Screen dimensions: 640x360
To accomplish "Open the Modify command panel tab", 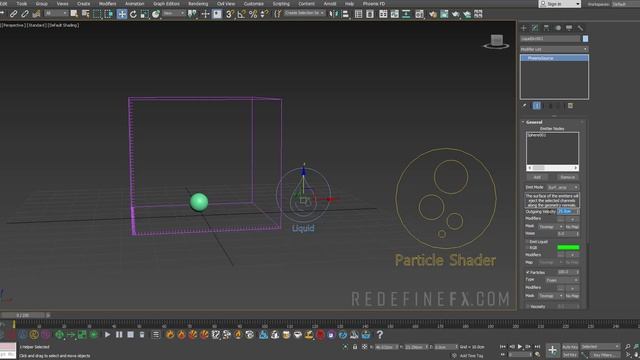I will coord(535,28).
